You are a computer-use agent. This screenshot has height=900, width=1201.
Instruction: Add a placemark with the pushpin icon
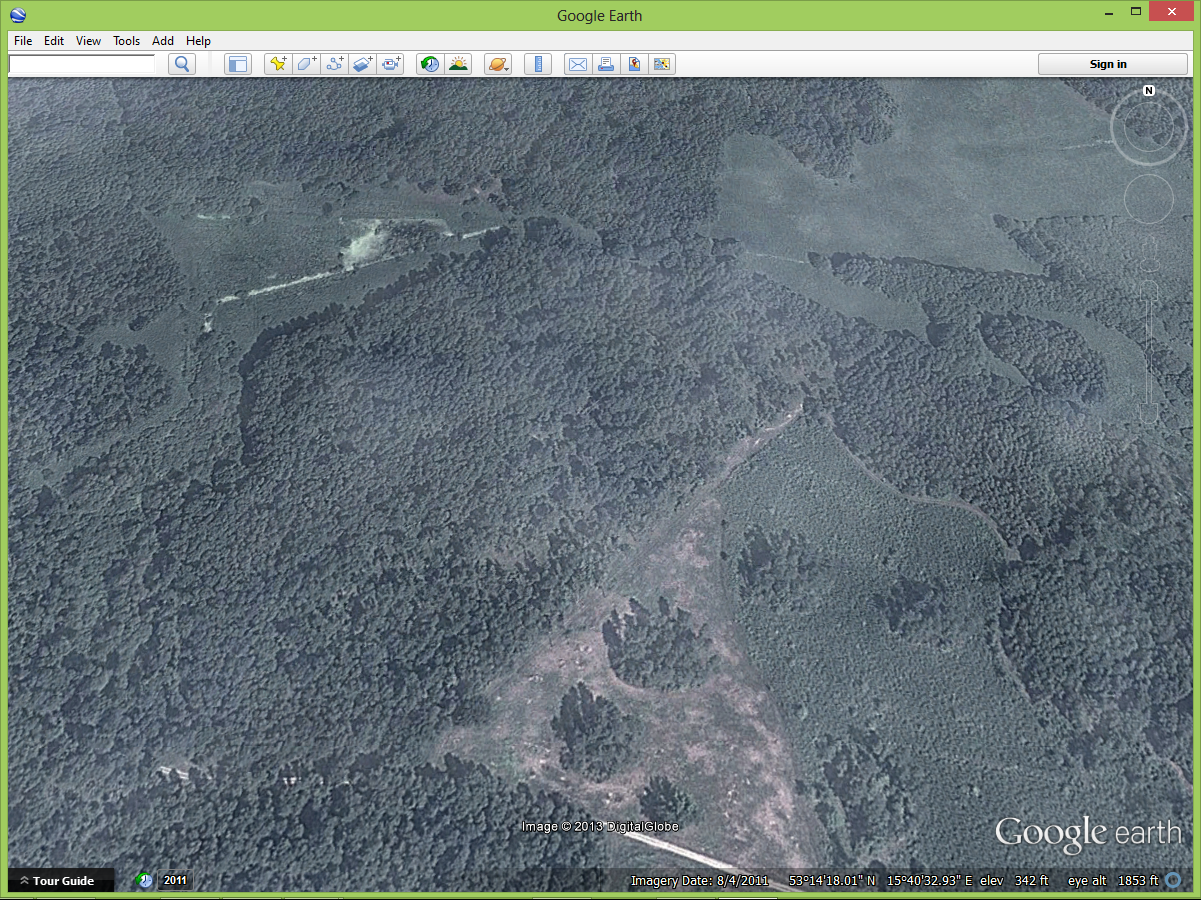(278, 64)
